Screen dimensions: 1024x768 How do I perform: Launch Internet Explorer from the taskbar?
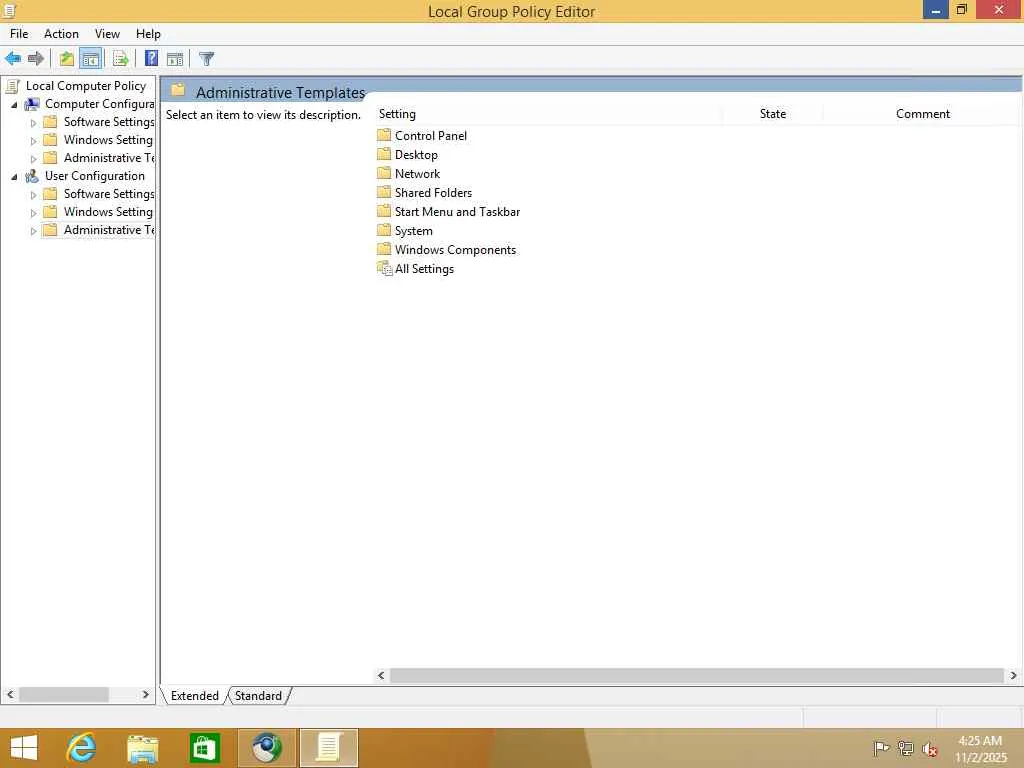pyautogui.click(x=82, y=748)
